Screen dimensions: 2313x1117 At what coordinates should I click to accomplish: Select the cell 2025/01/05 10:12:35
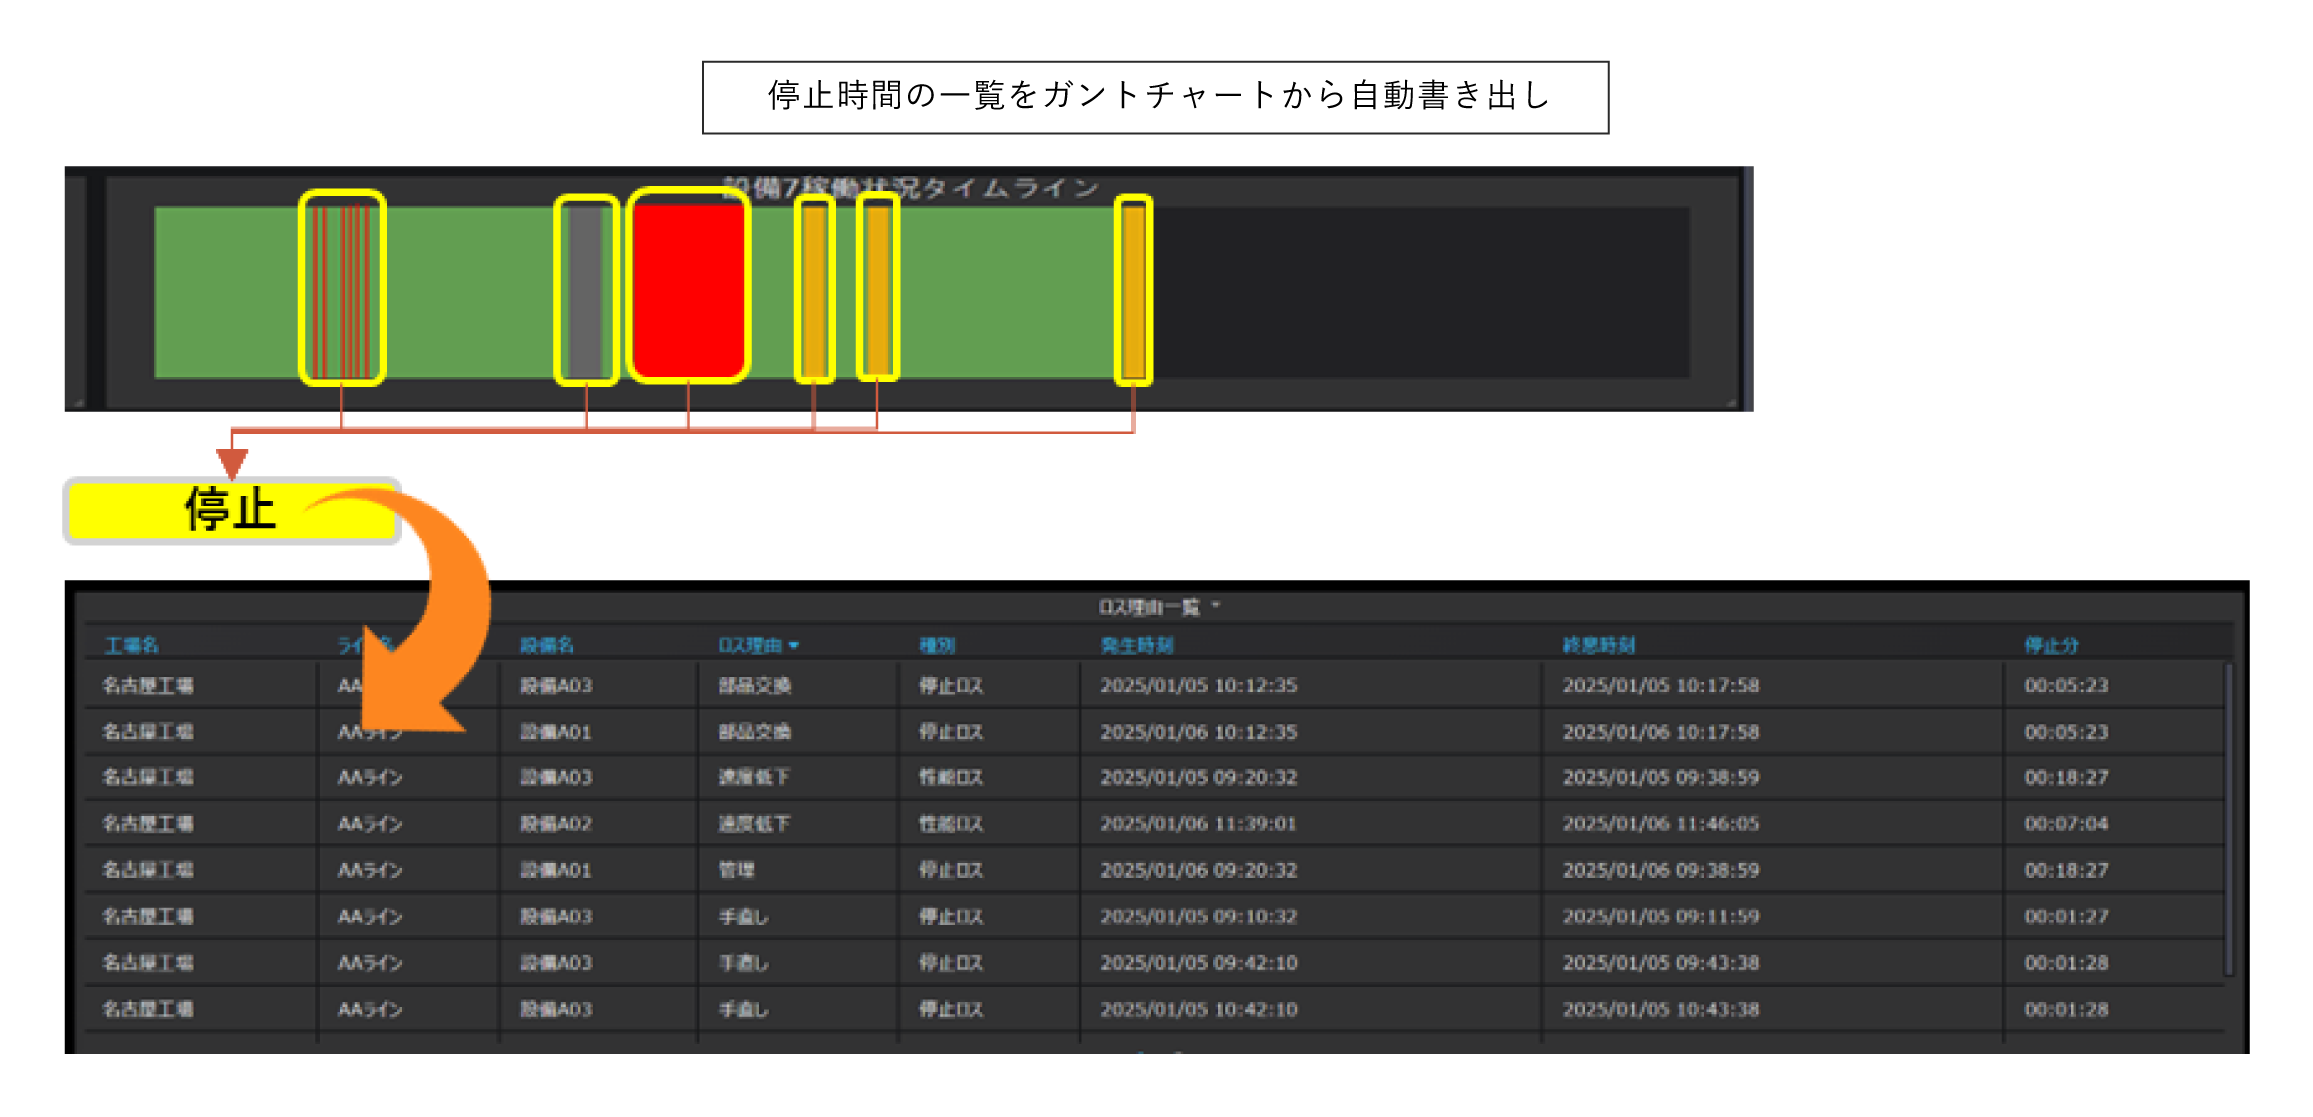(x=1198, y=685)
